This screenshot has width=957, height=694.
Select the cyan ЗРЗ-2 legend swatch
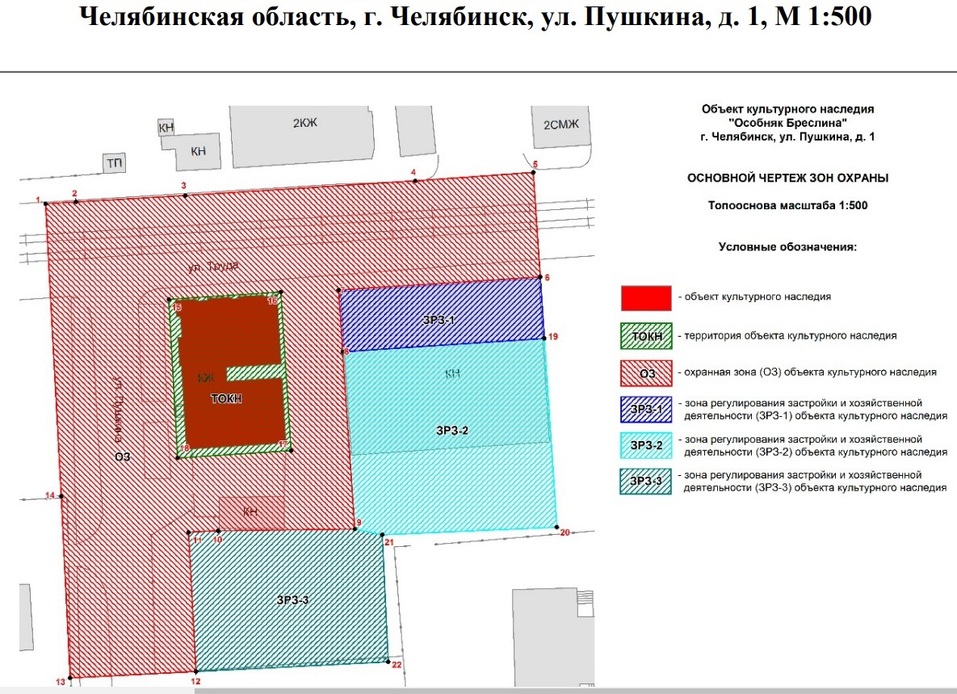point(646,445)
